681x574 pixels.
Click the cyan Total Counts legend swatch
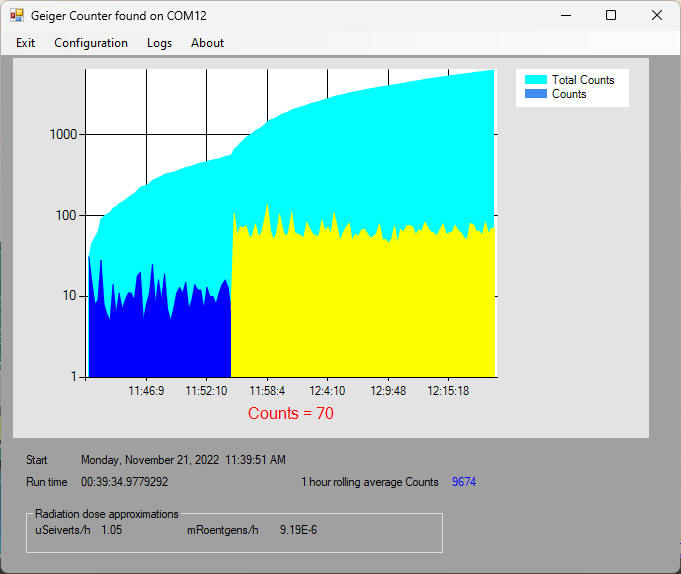[536, 80]
